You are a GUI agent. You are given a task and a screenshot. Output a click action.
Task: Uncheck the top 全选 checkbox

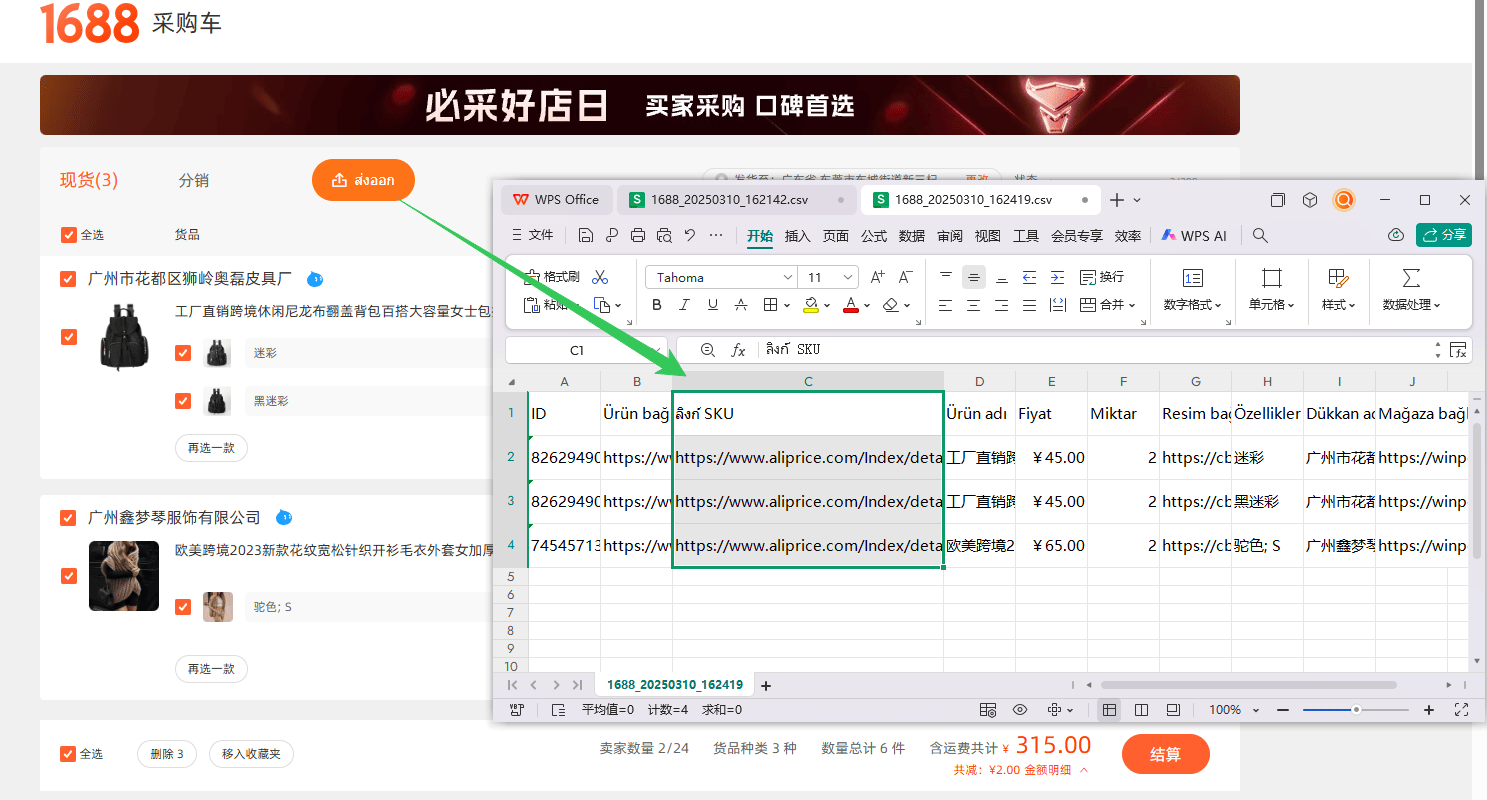click(69, 235)
